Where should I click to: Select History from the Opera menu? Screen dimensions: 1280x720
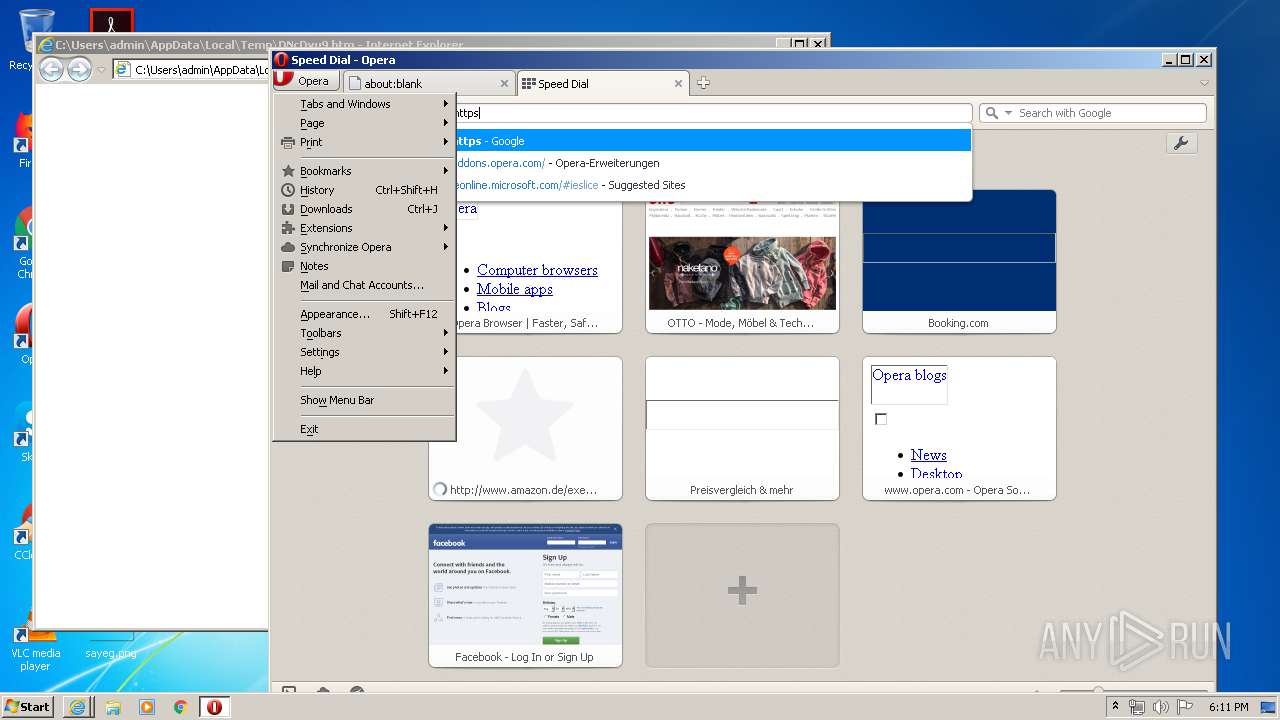[365, 190]
